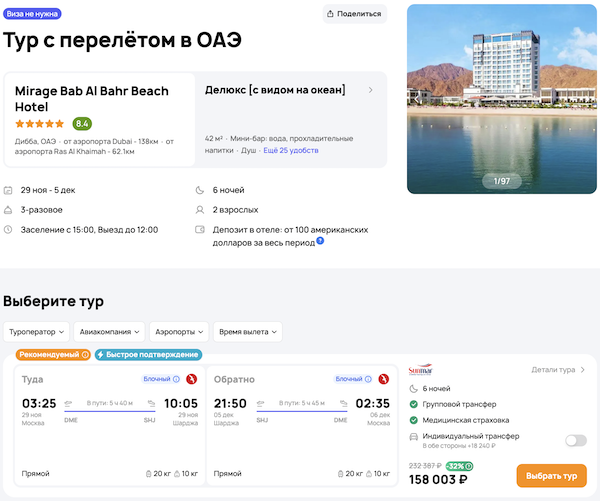Enable the Индивидуальный трансфер toggle
Screen dimensions: 600x501
tap(575, 440)
